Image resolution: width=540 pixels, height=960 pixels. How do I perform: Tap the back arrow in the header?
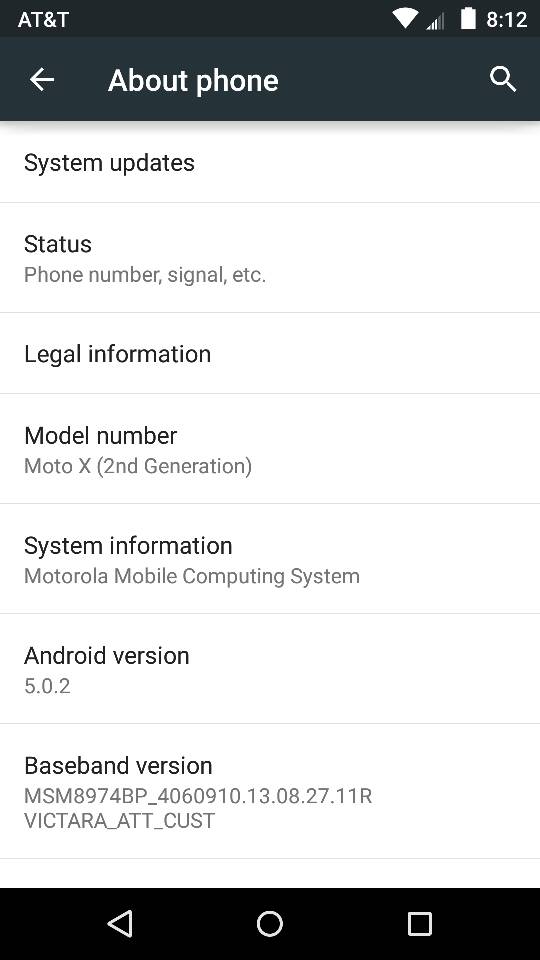coord(42,80)
